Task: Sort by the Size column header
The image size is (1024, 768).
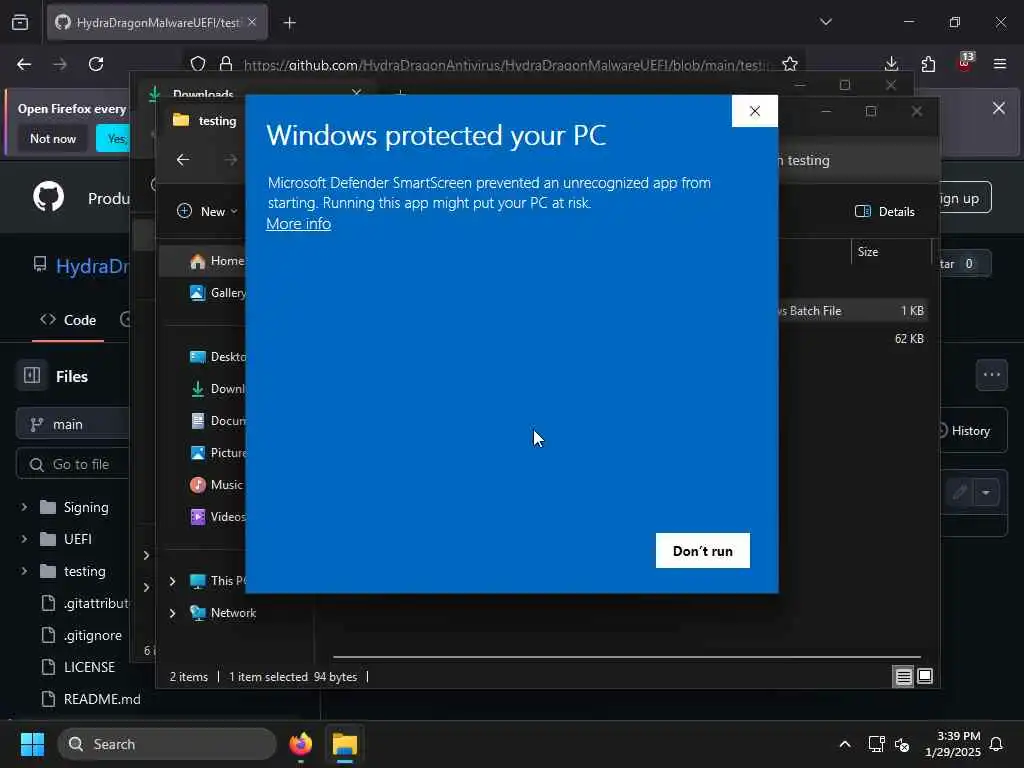Action: click(890, 252)
